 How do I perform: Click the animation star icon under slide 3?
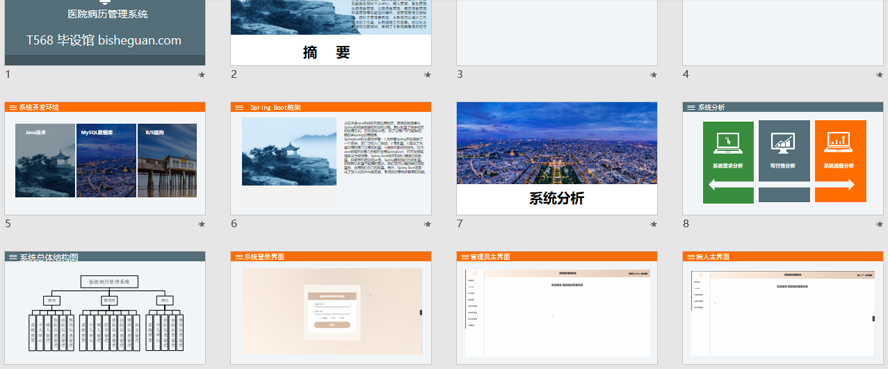[x=653, y=75]
